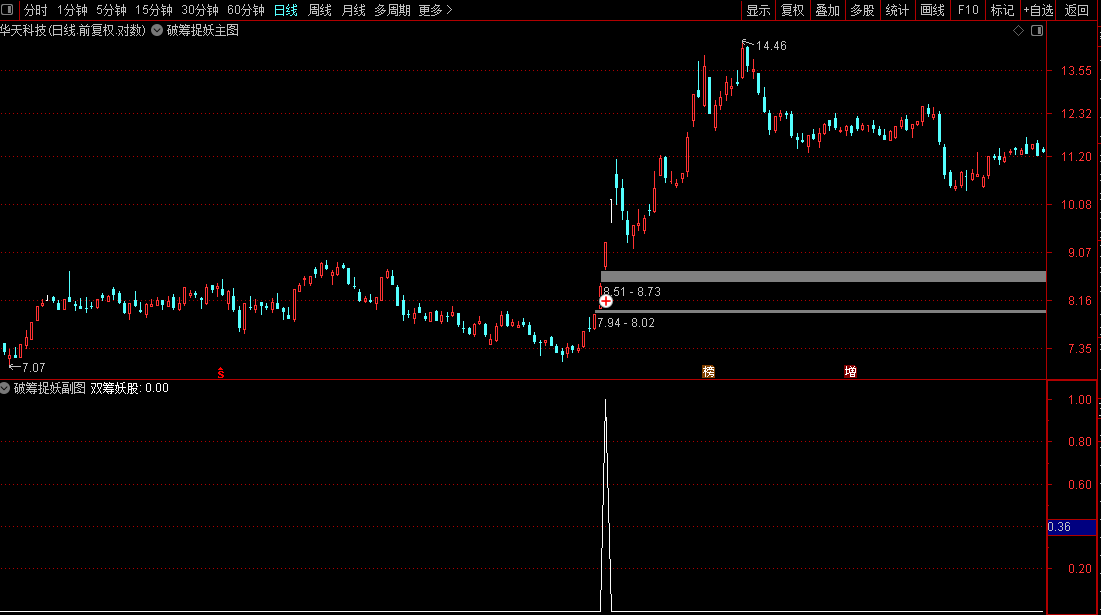The image size is (1101, 615).
Task: Expand the 破筹捉妖副图 indicator dropdown
Action: pos(5,388)
